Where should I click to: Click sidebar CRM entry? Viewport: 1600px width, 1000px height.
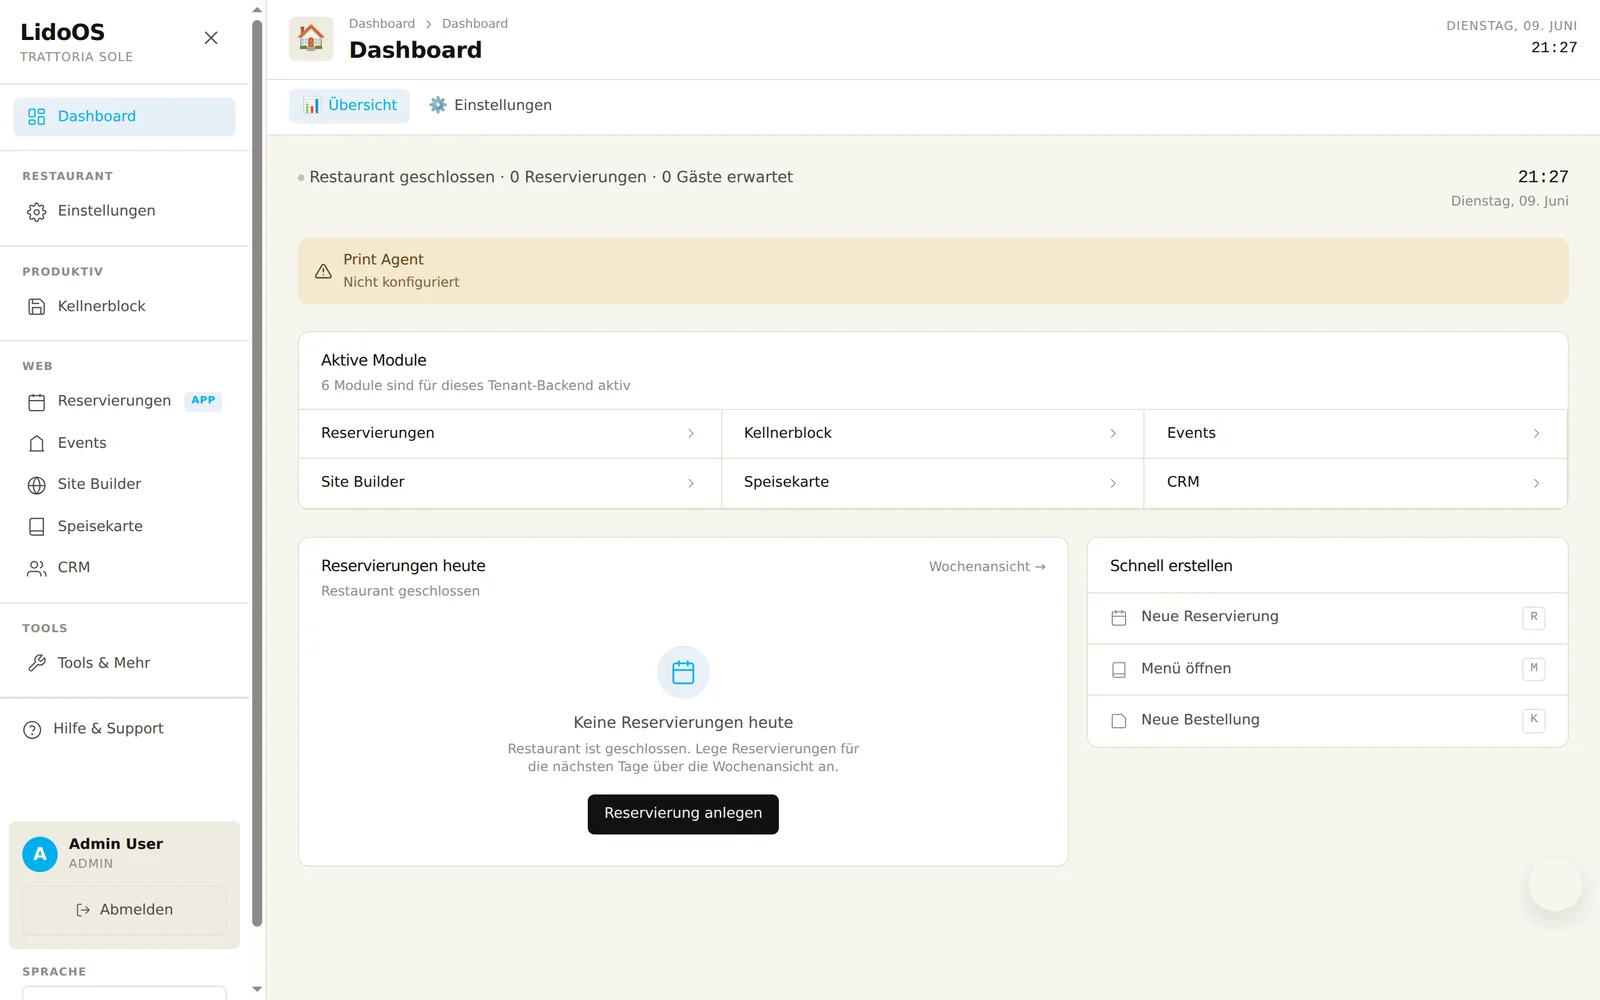point(124,568)
